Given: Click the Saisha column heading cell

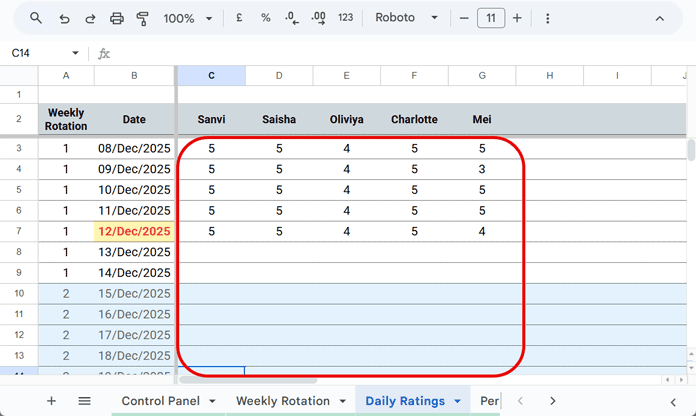Looking at the screenshot, I should click(x=279, y=119).
